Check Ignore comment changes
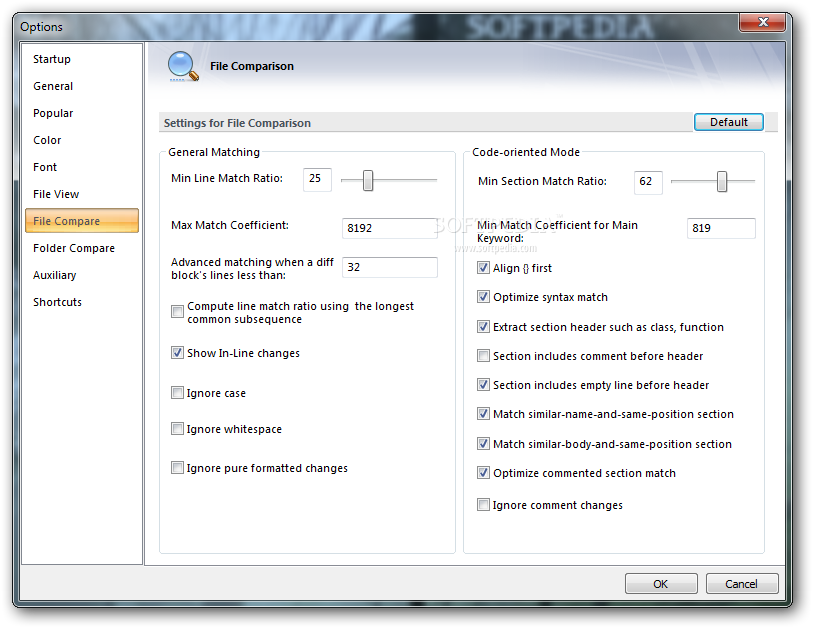813x628 pixels. (x=483, y=505)
